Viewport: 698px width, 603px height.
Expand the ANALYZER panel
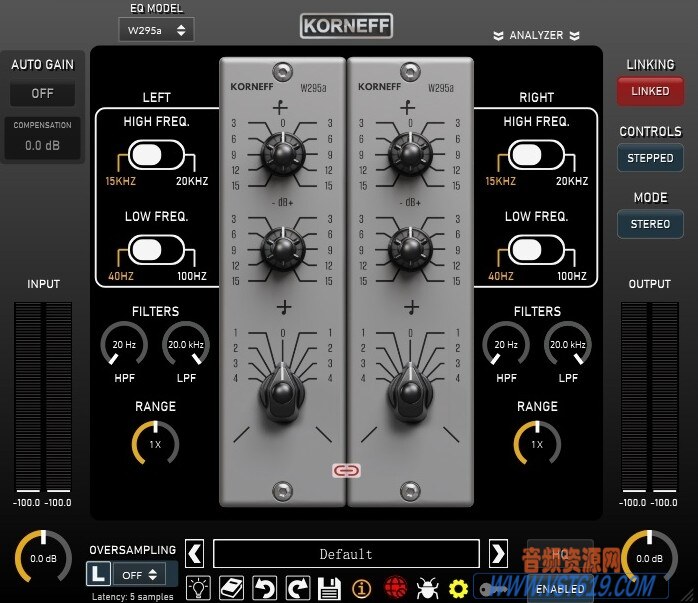pyautogui.click(x=536, y=35)
